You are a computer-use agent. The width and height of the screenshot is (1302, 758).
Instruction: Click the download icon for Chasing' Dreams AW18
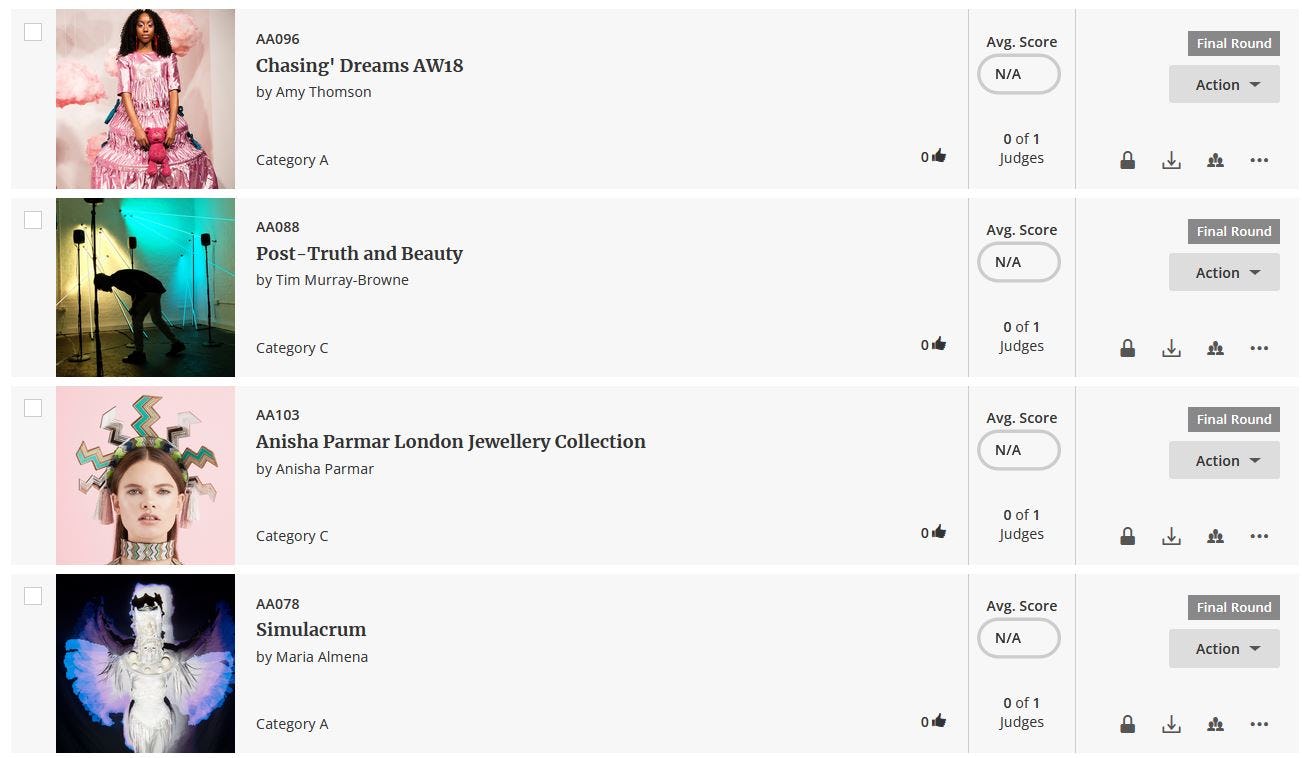click(x=1171, y=160)
